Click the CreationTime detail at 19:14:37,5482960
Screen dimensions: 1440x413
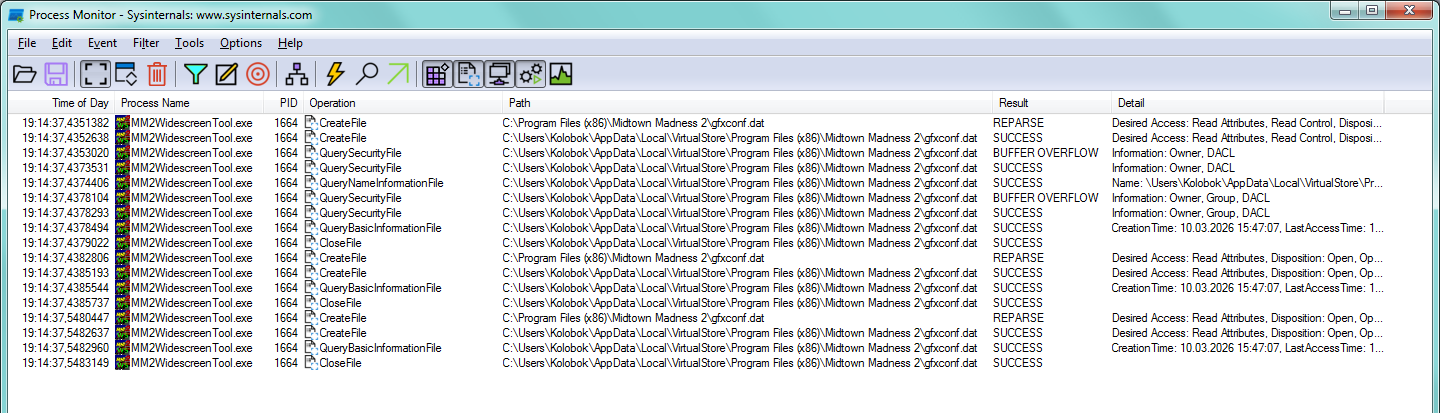tap(1248, 348)
